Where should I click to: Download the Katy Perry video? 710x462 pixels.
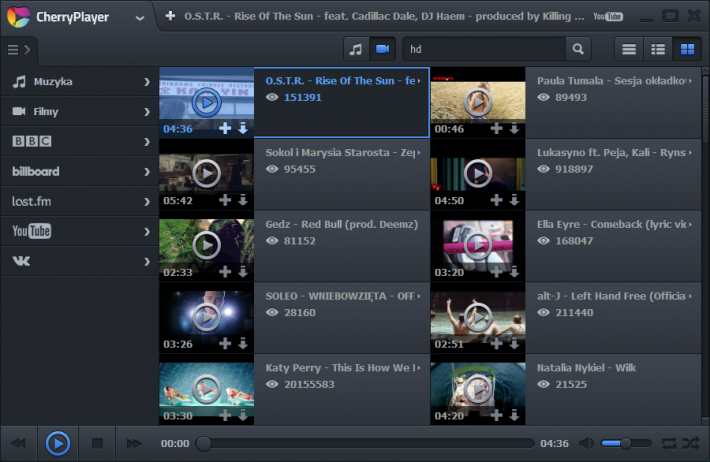(243, 415)
